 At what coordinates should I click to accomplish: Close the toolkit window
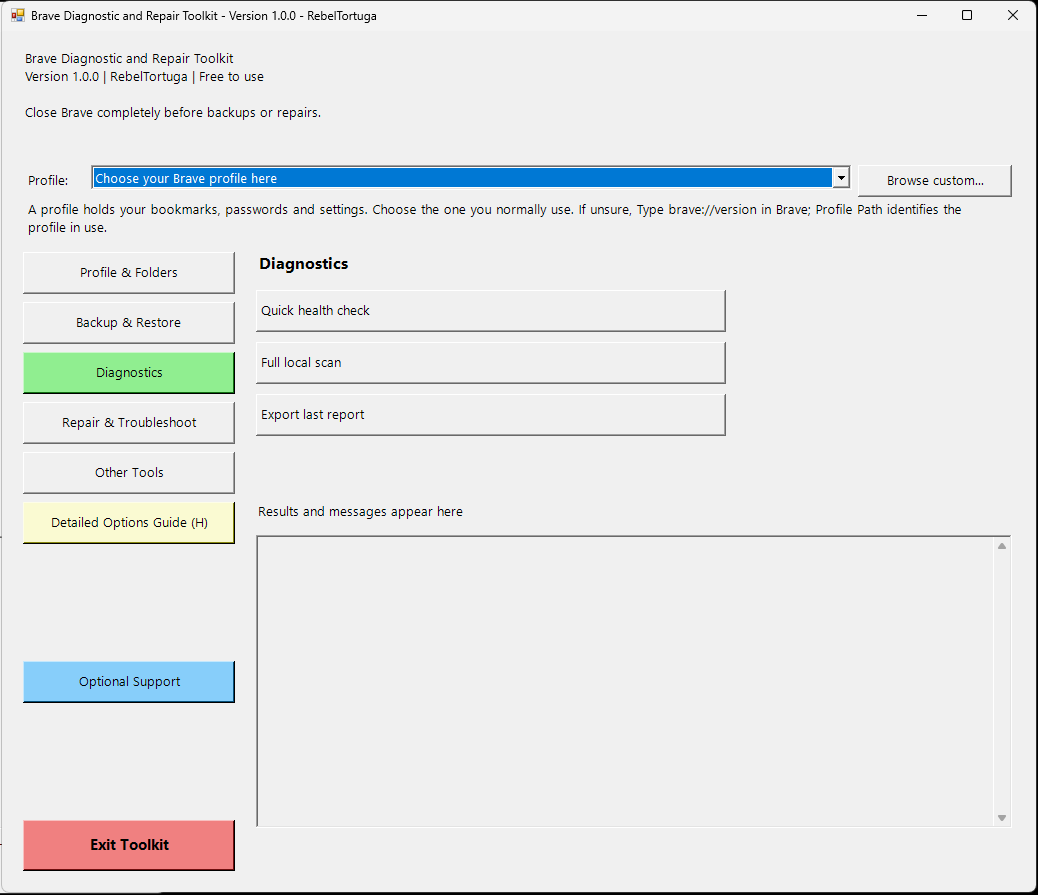1012,15
